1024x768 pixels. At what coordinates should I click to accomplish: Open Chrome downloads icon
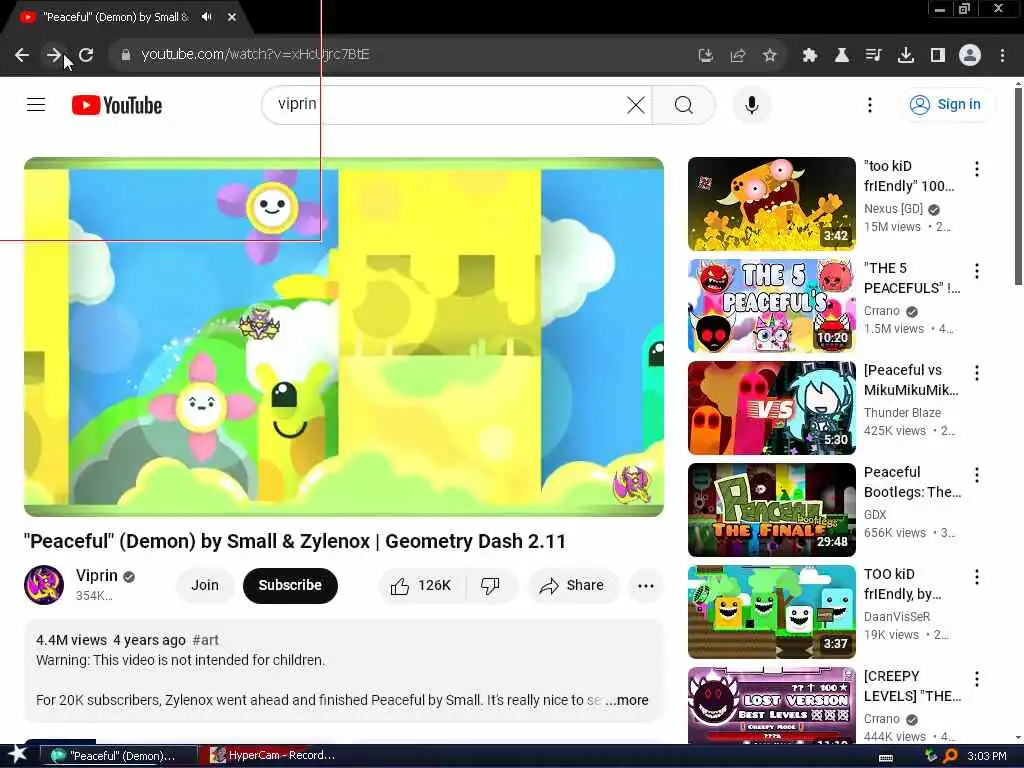pos(906,56)
